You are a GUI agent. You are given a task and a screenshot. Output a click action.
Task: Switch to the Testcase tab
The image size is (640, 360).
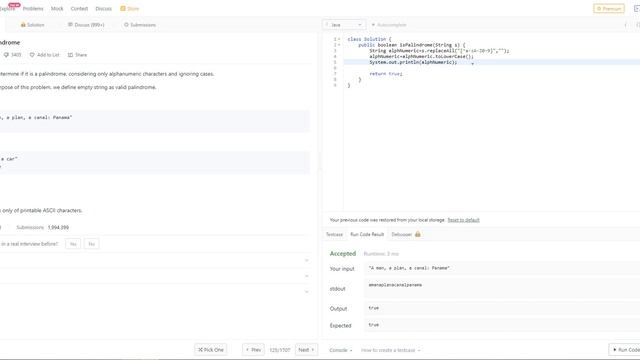(x=334, y=234)
